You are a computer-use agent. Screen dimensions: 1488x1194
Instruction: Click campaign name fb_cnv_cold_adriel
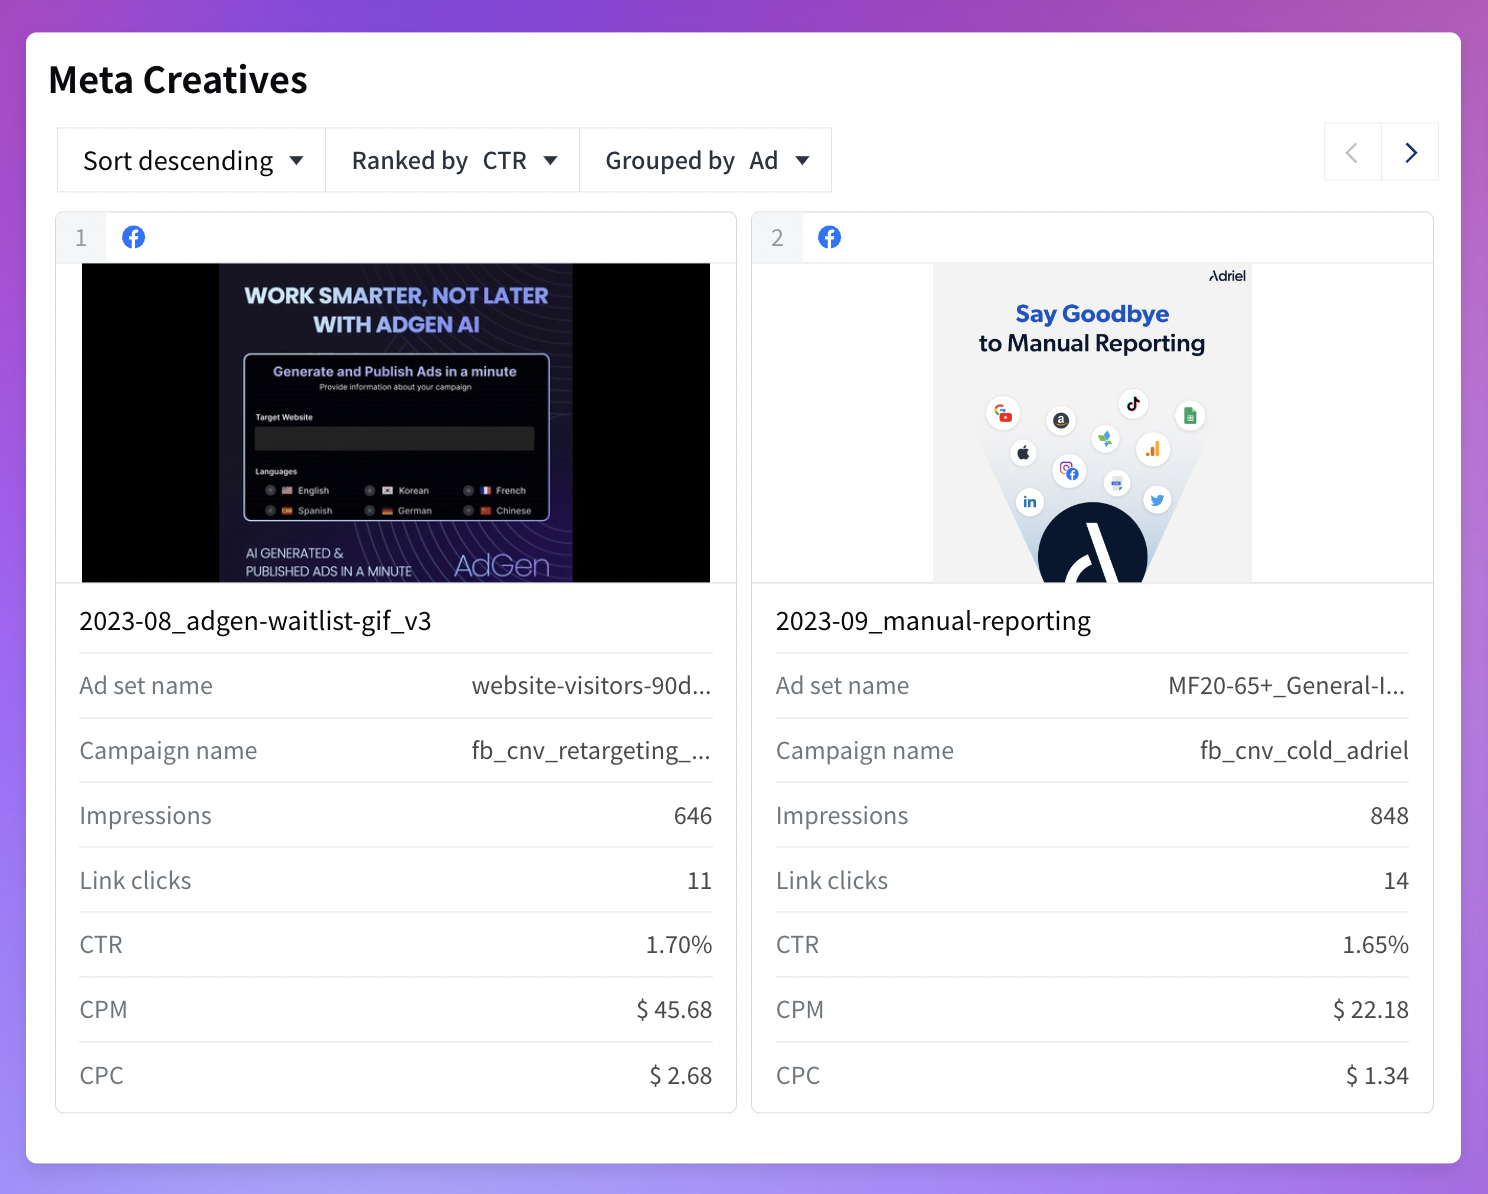tap(1304, 751)
